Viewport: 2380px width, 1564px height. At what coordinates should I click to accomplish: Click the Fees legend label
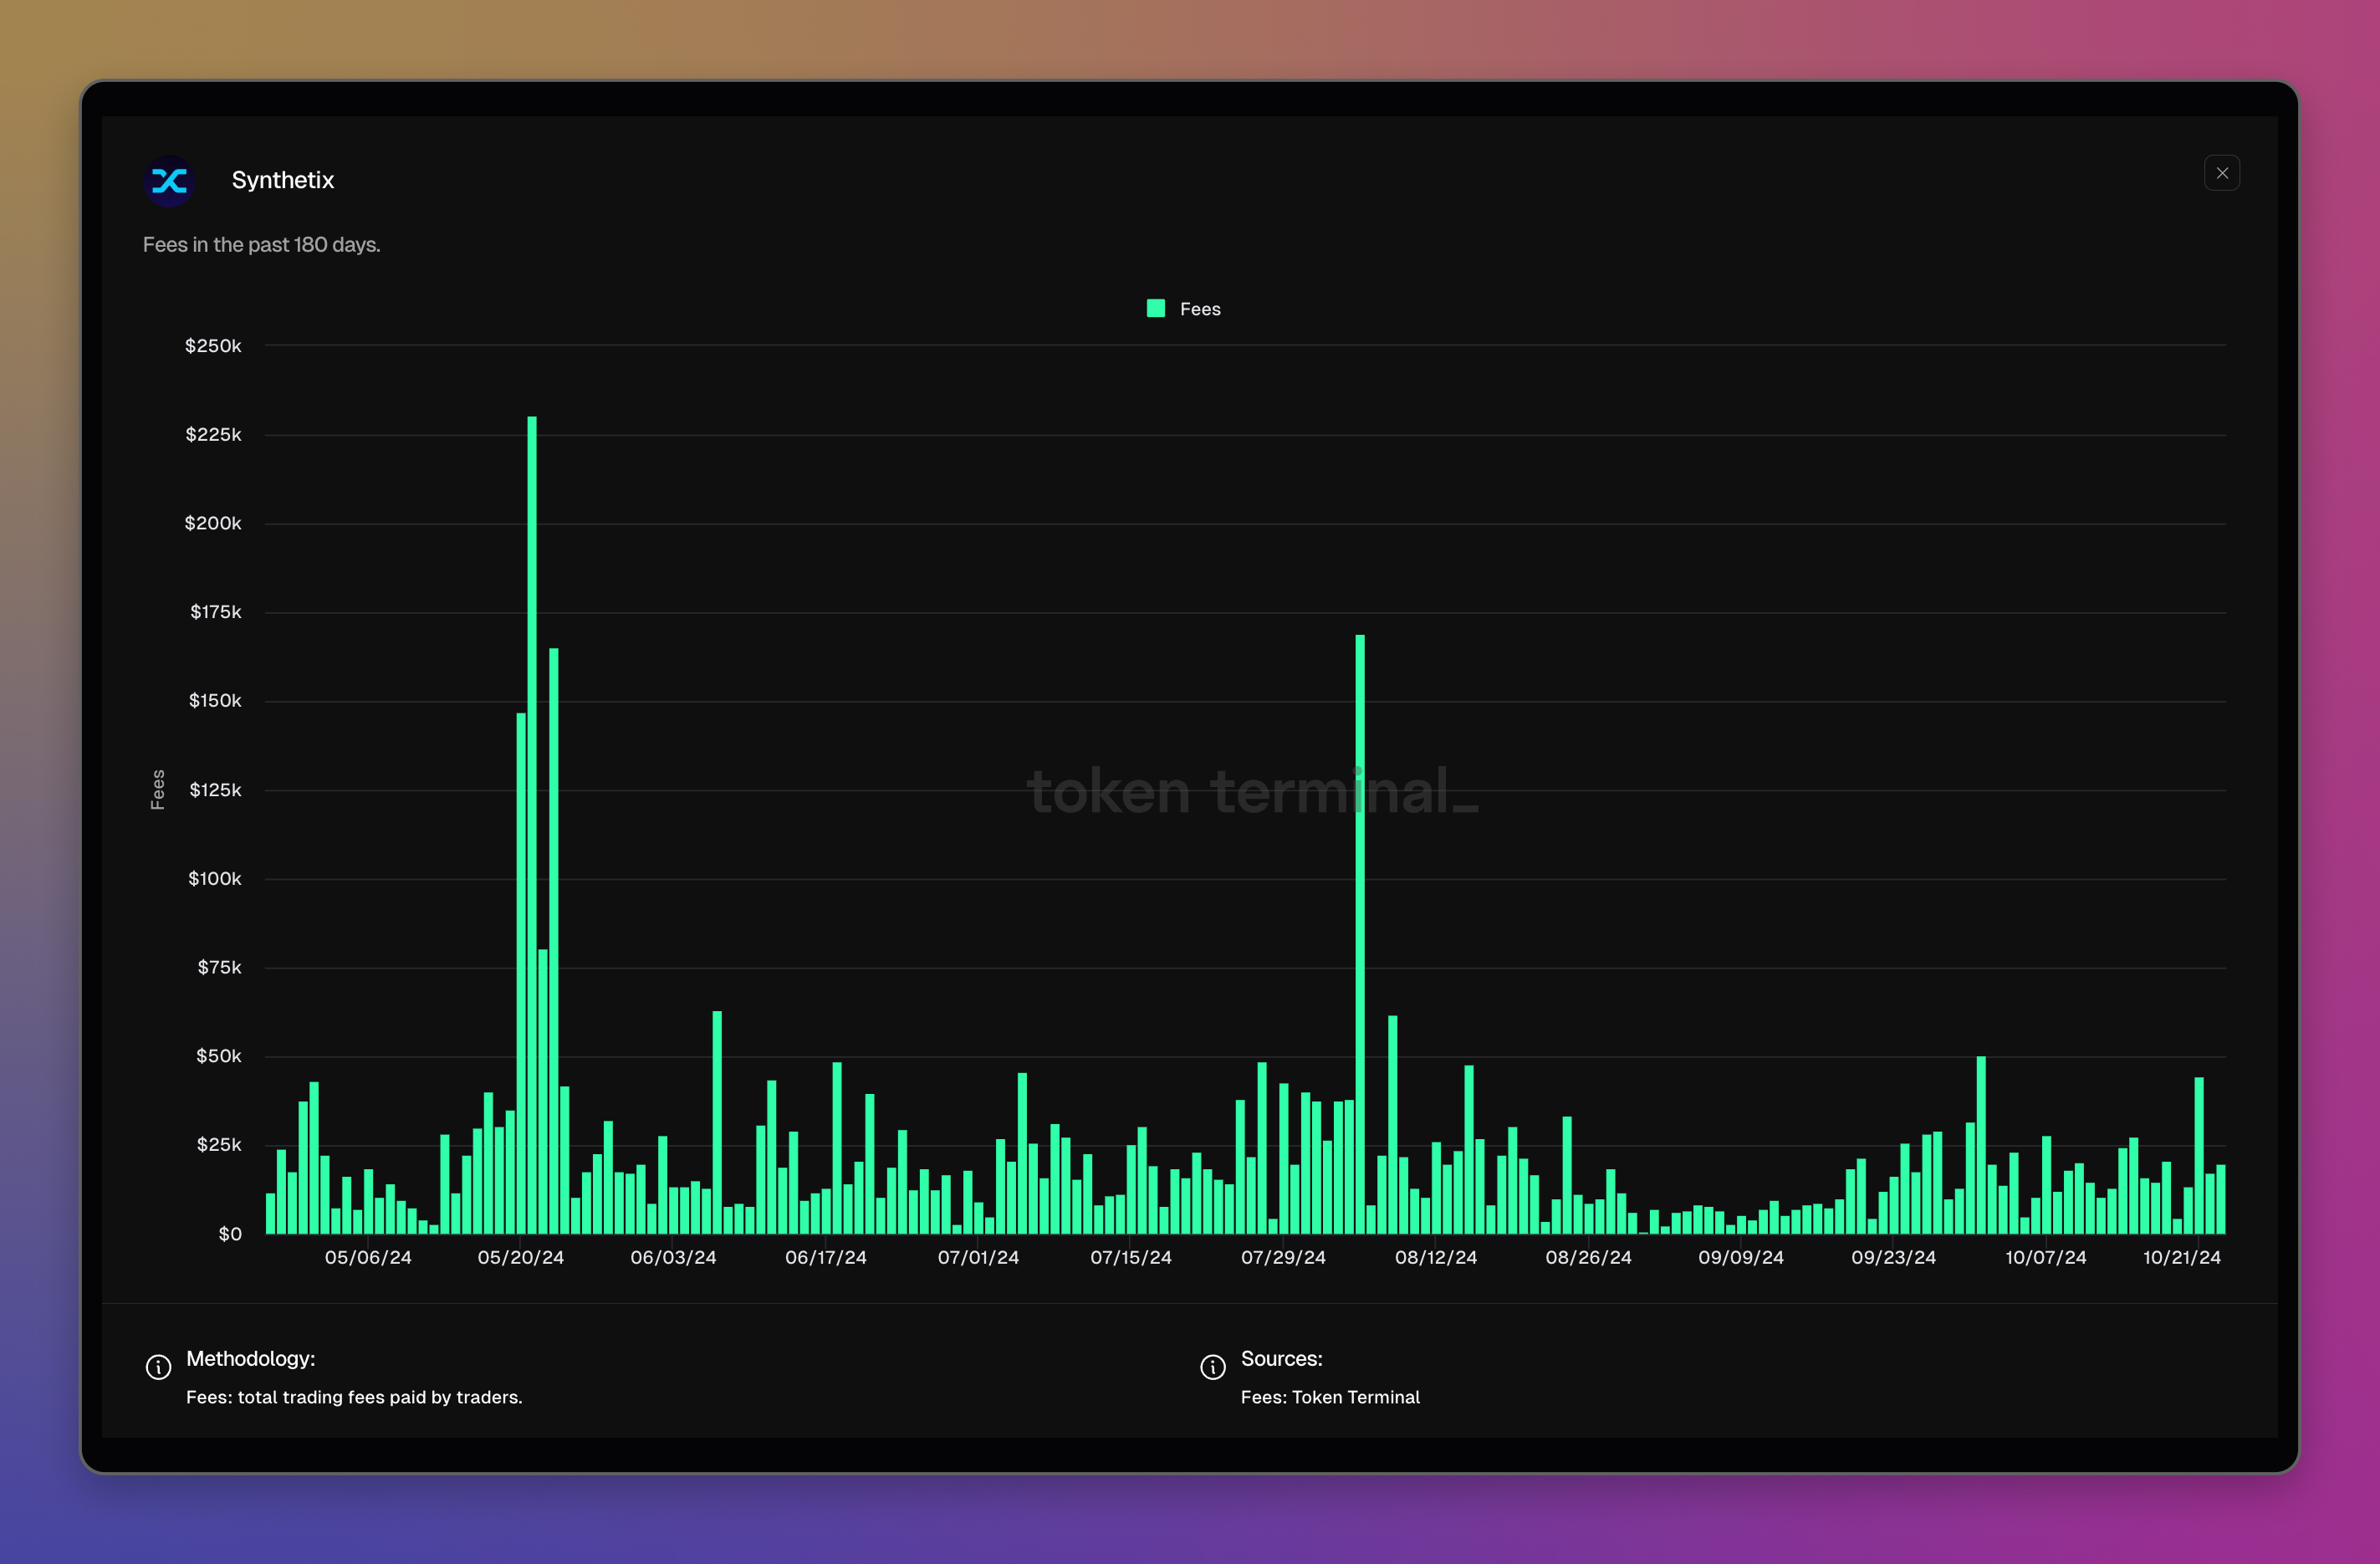(1200, 309)
